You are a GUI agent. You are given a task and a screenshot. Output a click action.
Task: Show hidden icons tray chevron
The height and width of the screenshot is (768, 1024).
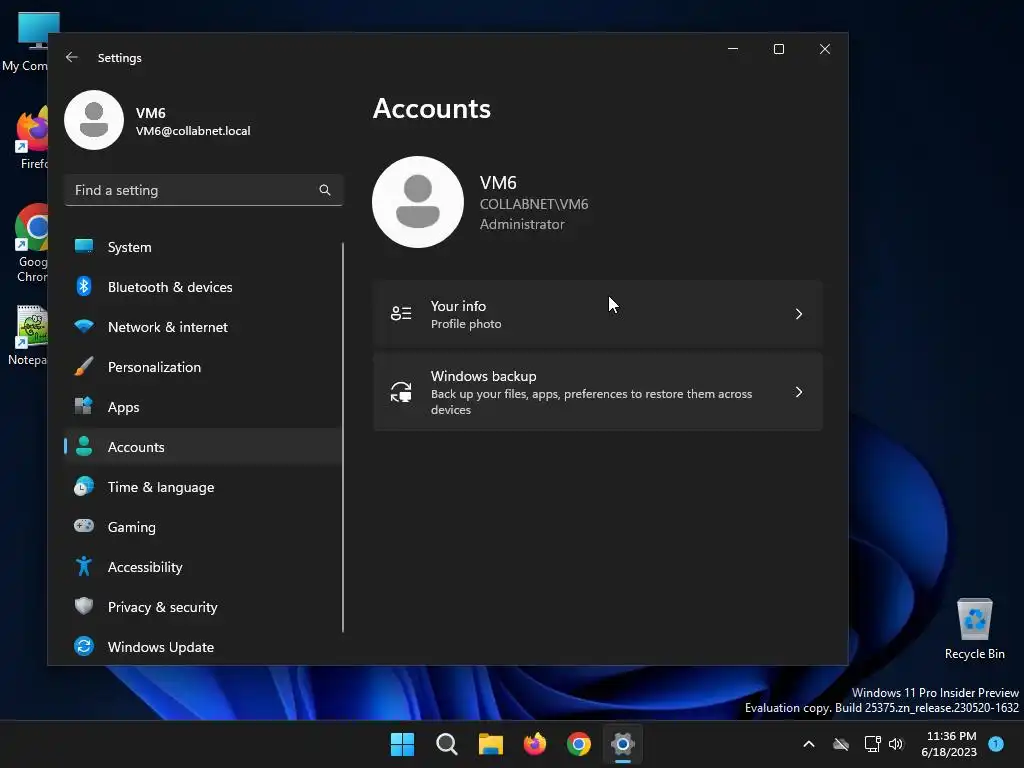[808, 744]
